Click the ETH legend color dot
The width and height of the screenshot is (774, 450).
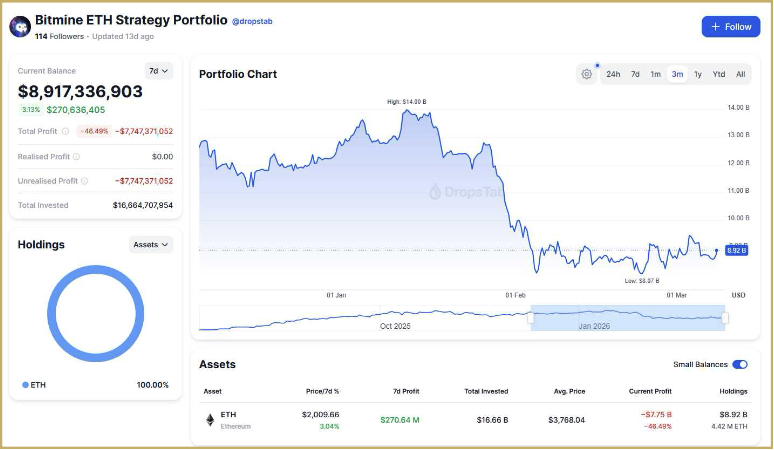[25, 385]
